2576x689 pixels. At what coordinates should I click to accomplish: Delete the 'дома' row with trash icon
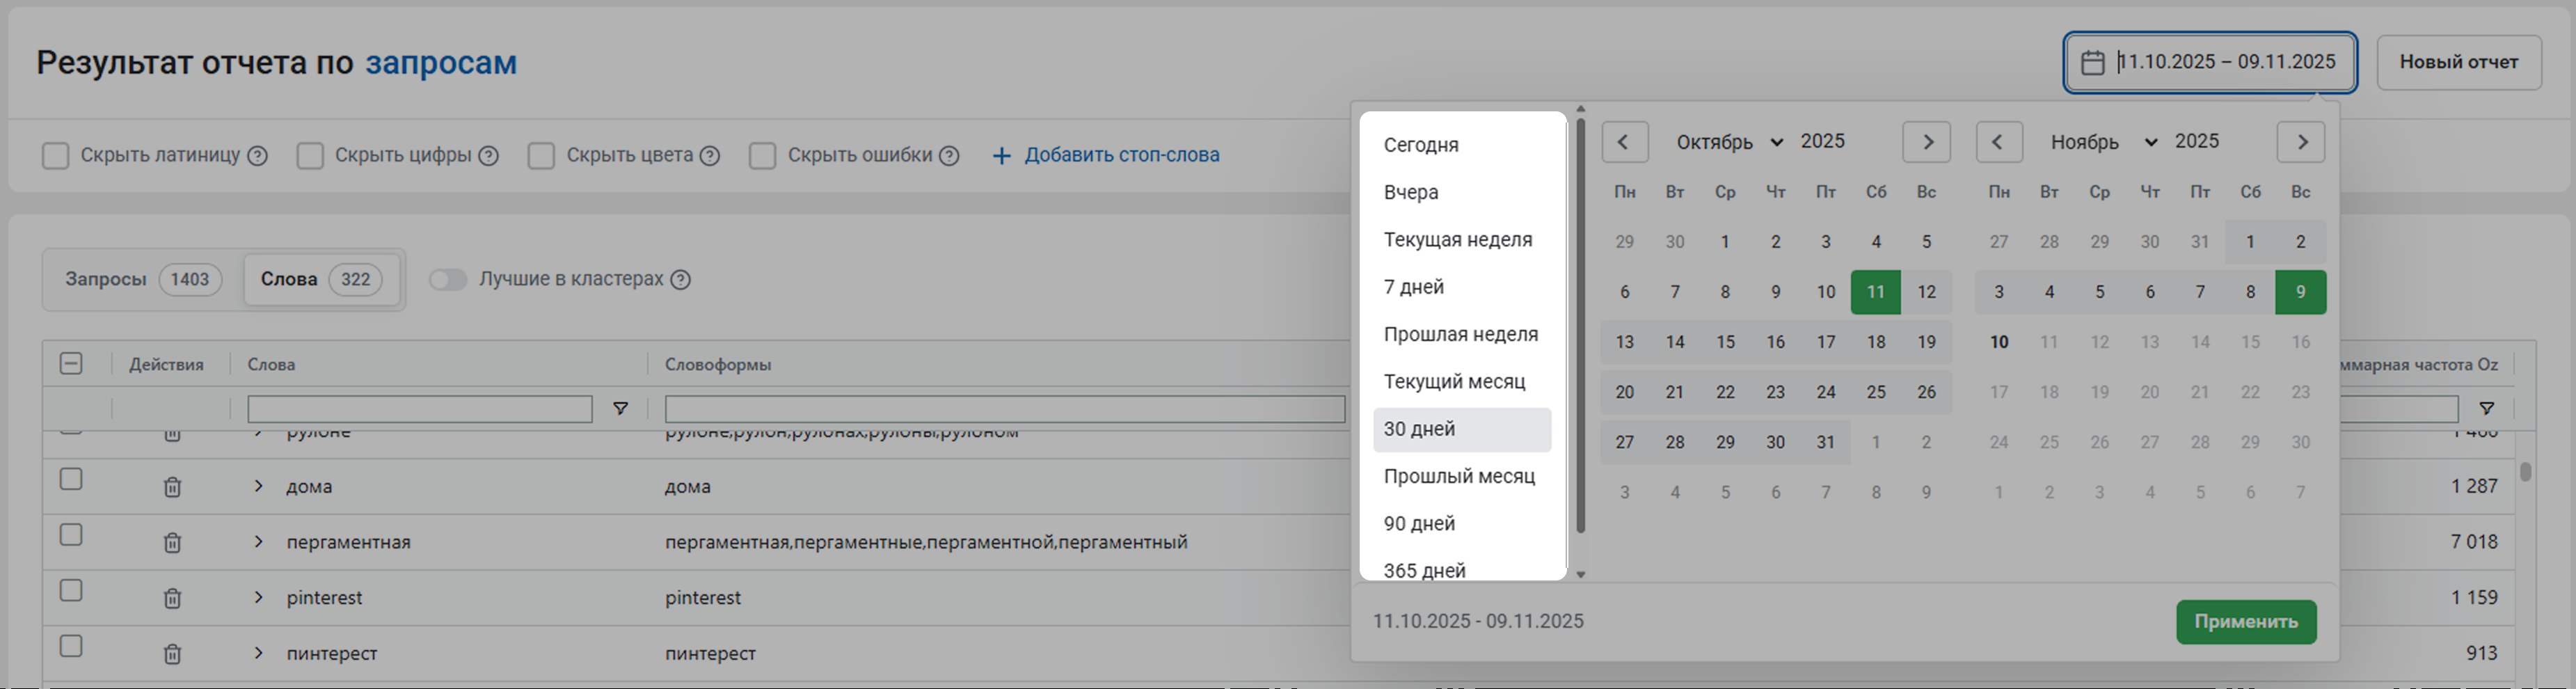[x=172, y=487]
